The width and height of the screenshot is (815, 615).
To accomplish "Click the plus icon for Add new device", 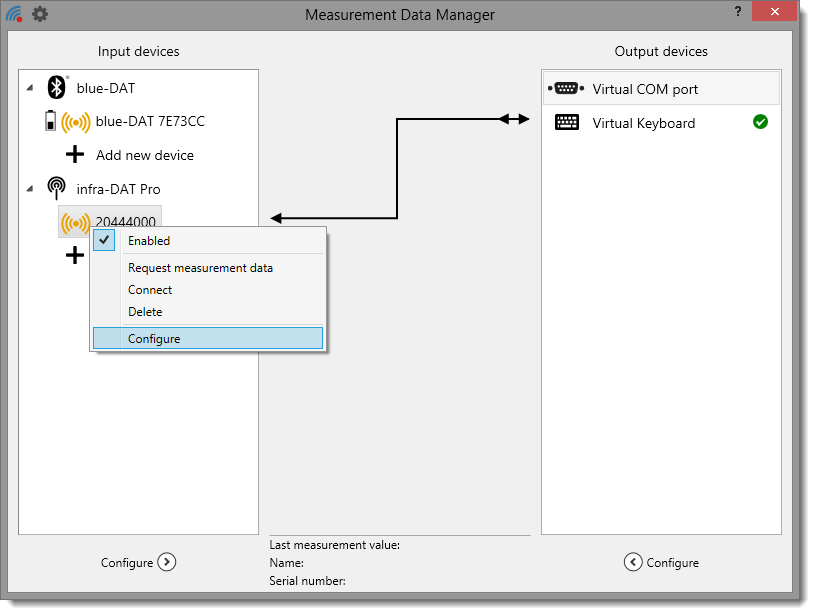I will [x=75, y=155].
